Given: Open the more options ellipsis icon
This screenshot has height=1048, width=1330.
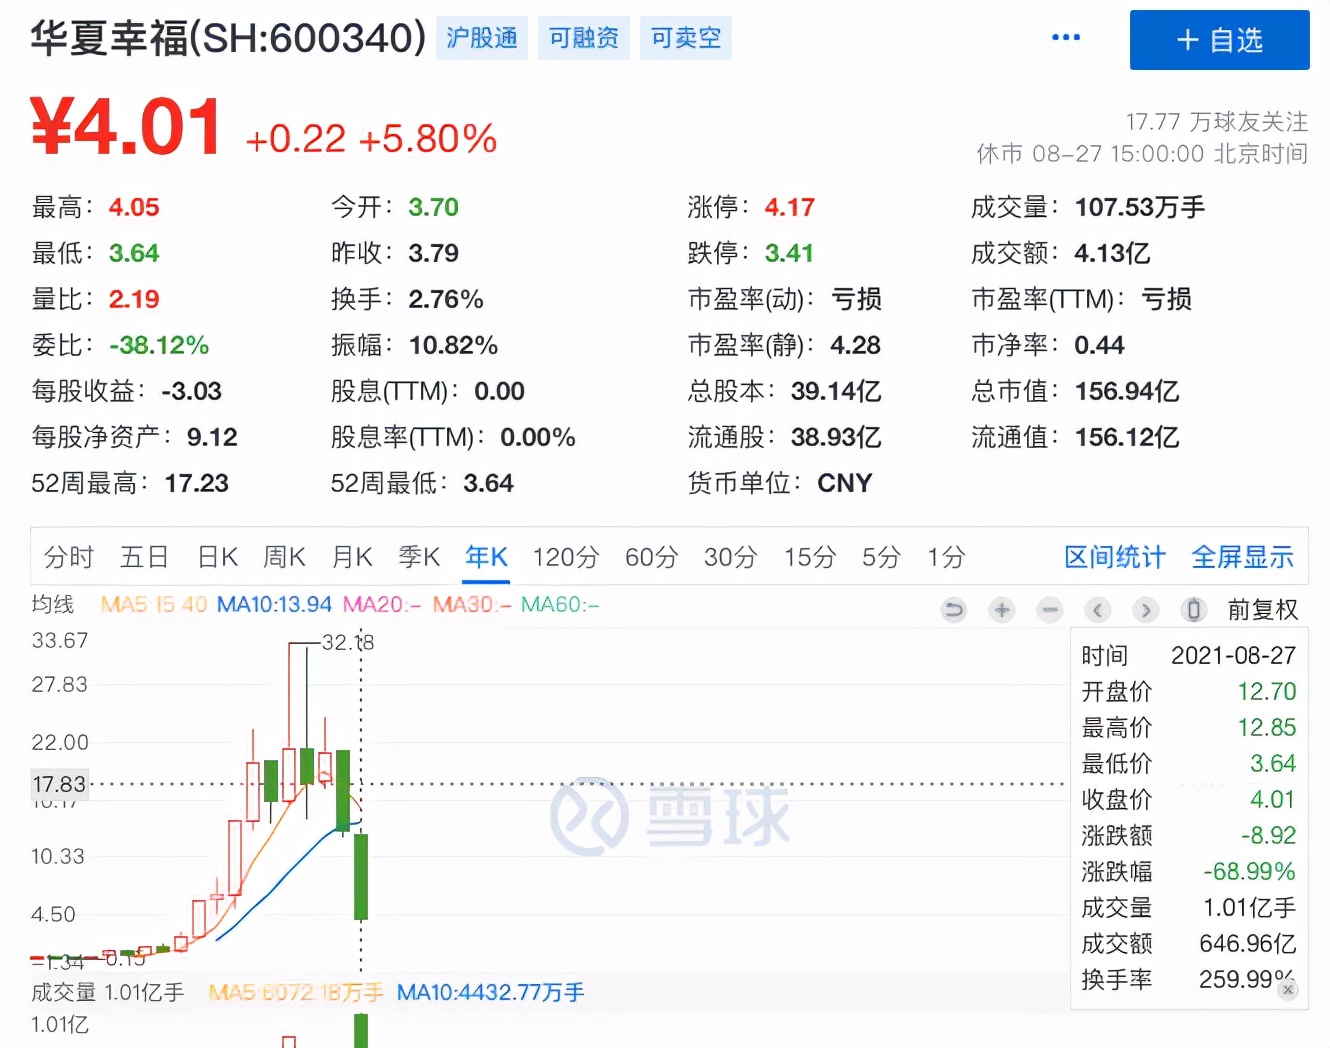Looking at the screenshot, I should point(1066,37).
